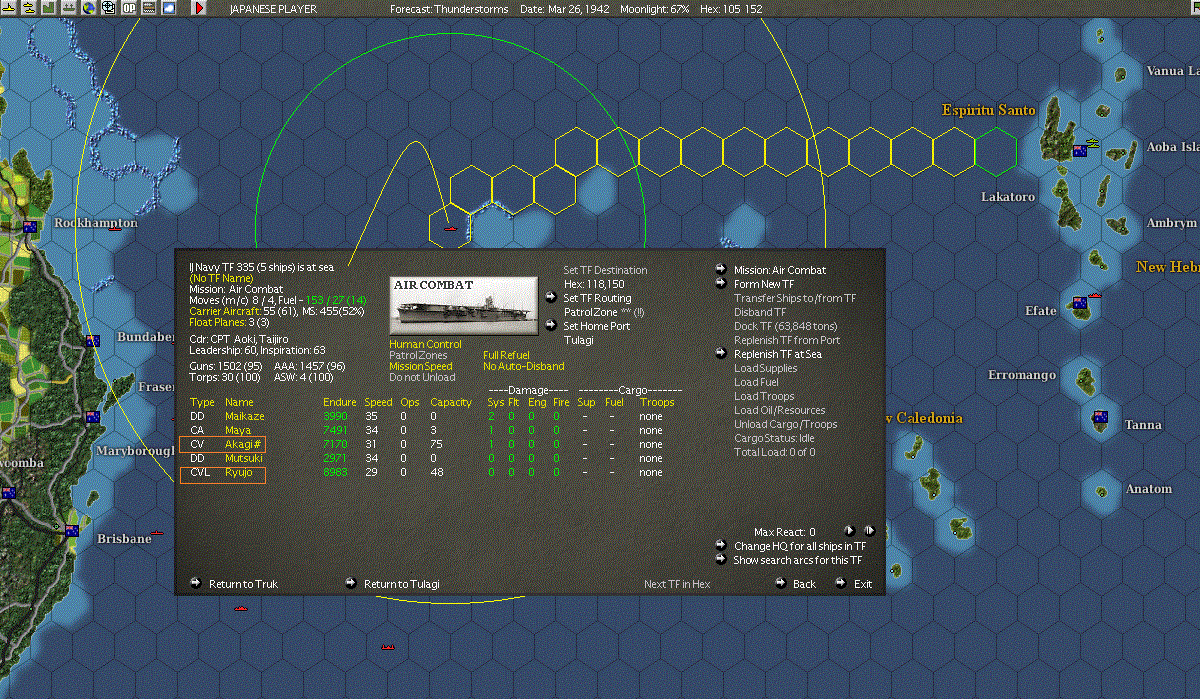This screenshot has height=699, width=1200.
Task: Click the double-ship icon in the top toolbar
Action: (x=29, y=8)
